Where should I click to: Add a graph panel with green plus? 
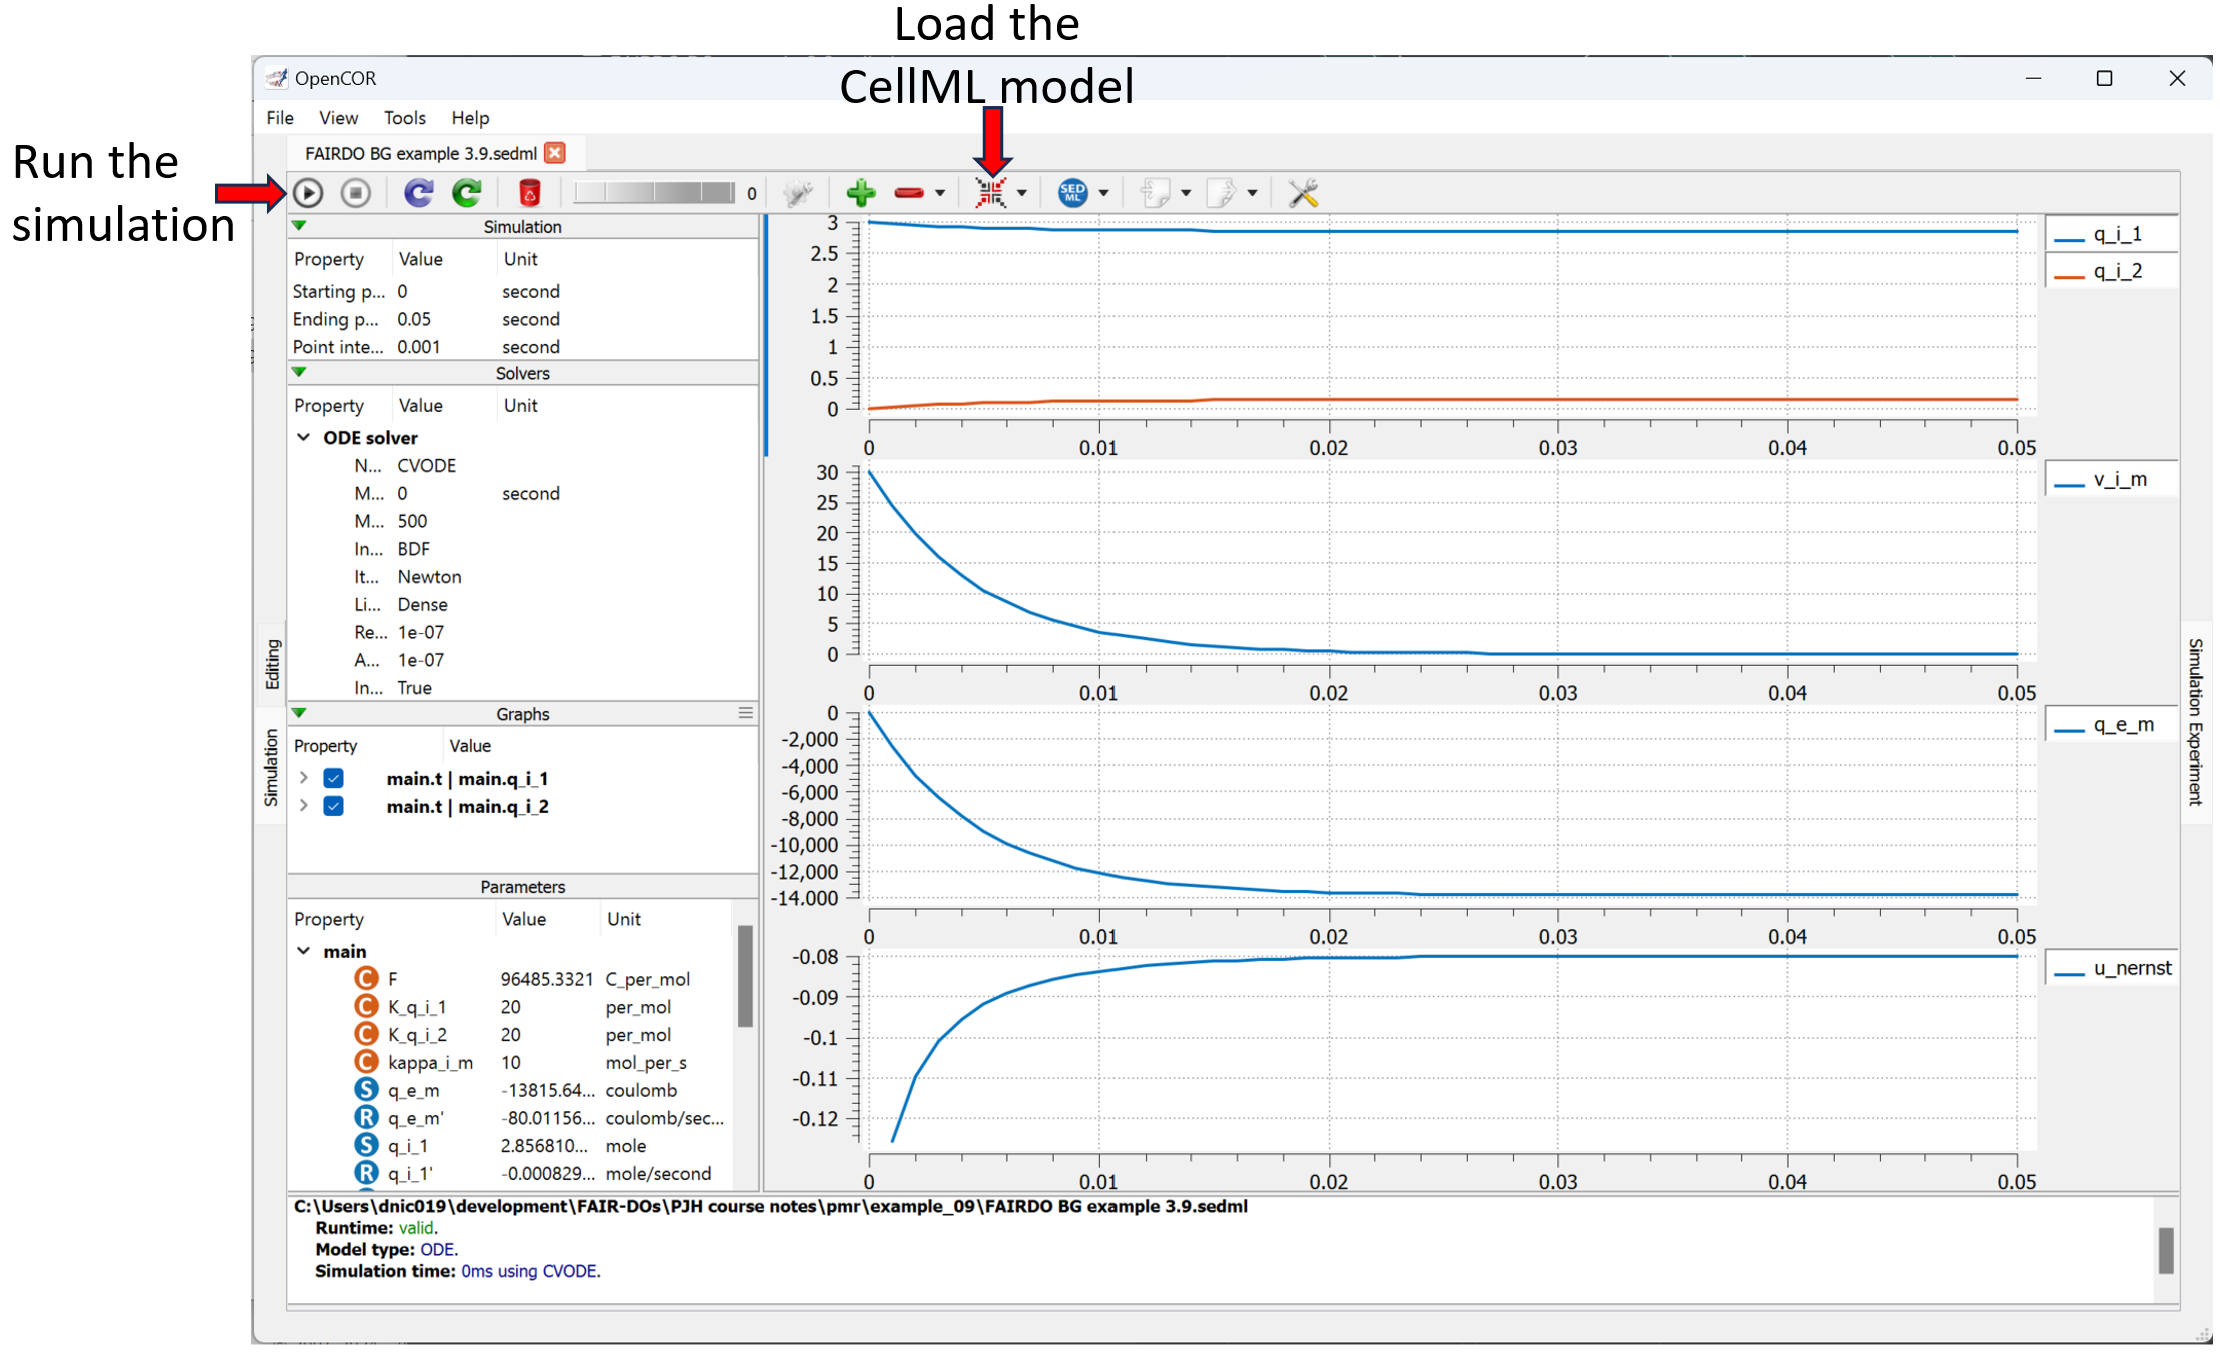[x=860, y=192]
